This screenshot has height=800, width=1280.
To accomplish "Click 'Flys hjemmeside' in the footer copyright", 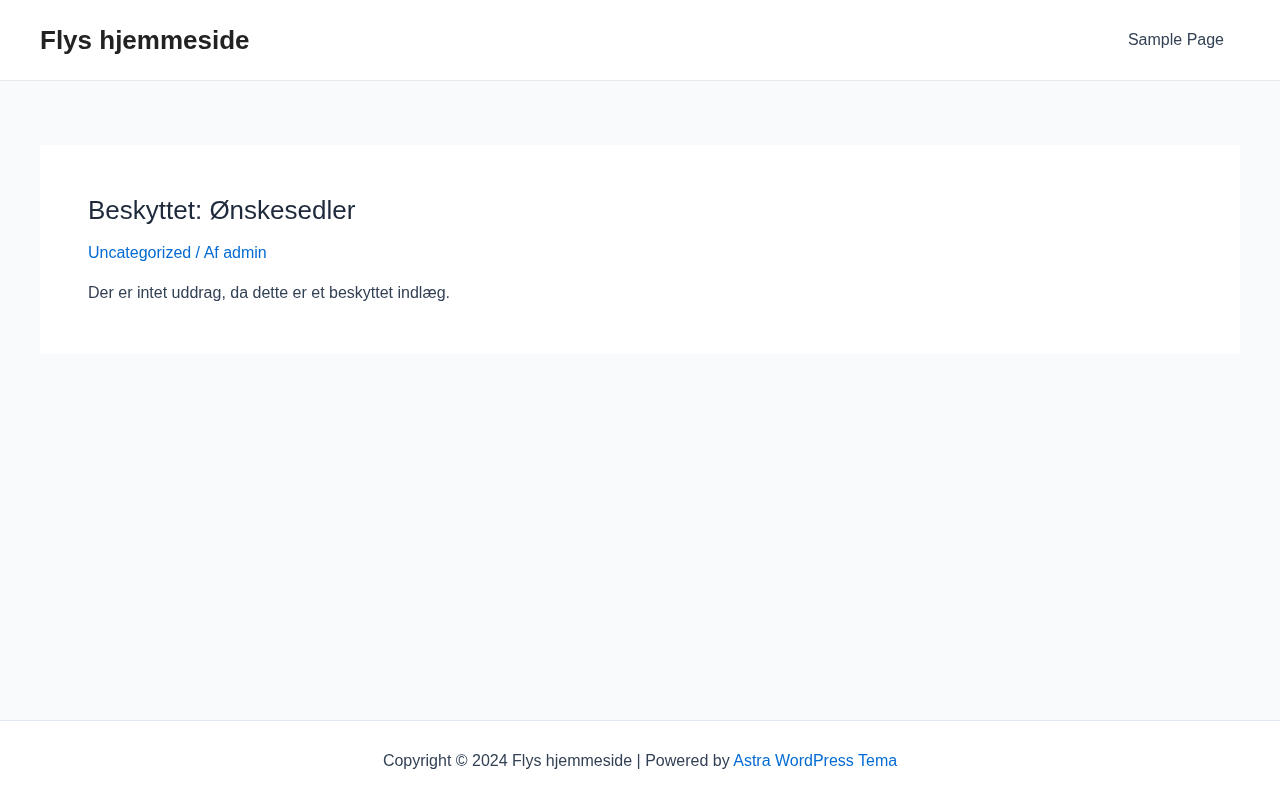I will tap(571, 761).
